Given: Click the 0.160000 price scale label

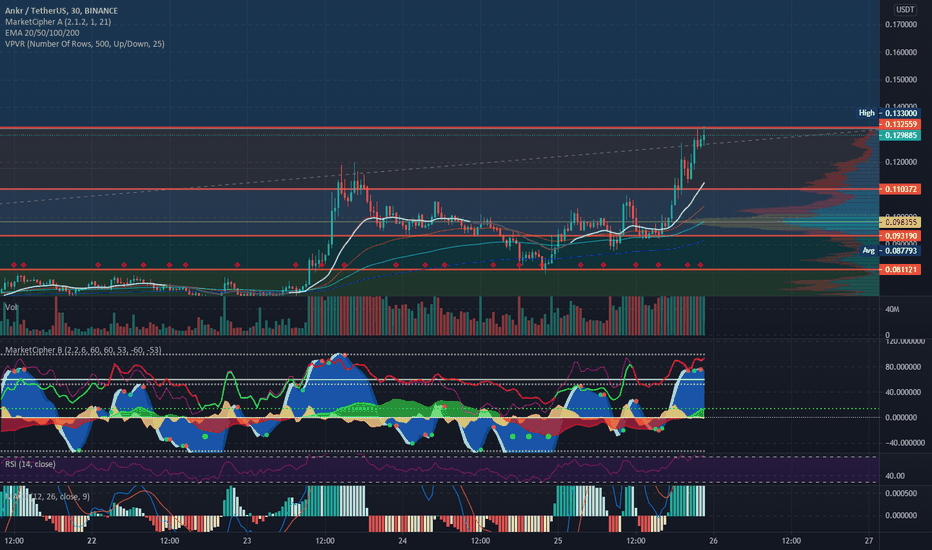Looking at the screenshot, I should 901,52.
